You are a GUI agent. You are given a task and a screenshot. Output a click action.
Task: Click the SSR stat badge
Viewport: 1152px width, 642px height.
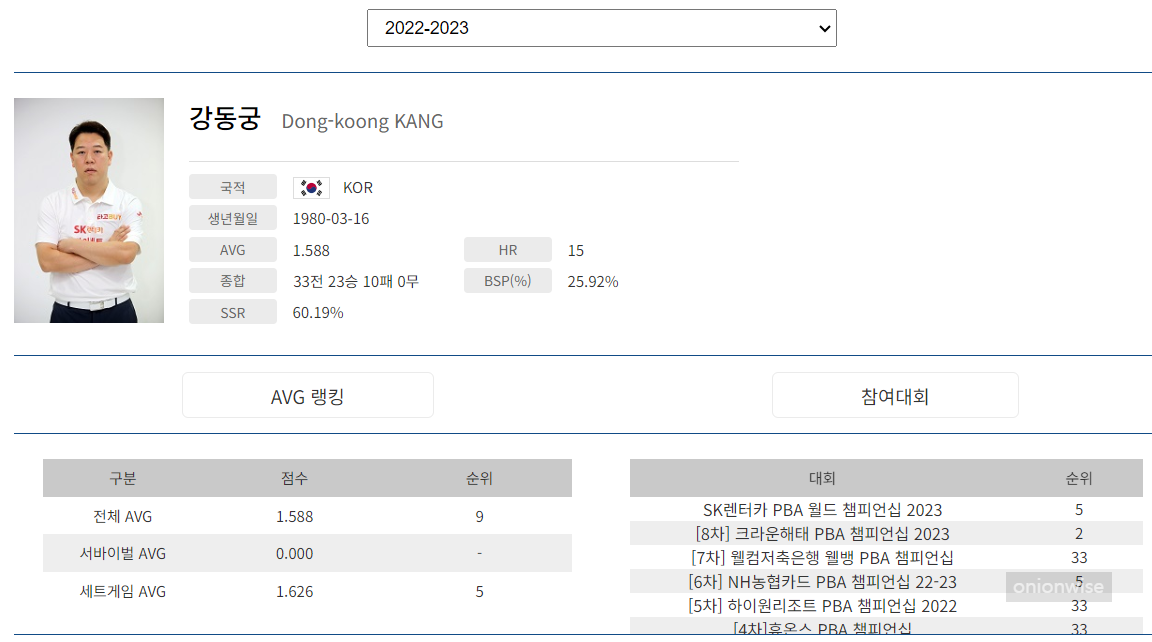tap(233, 311)
